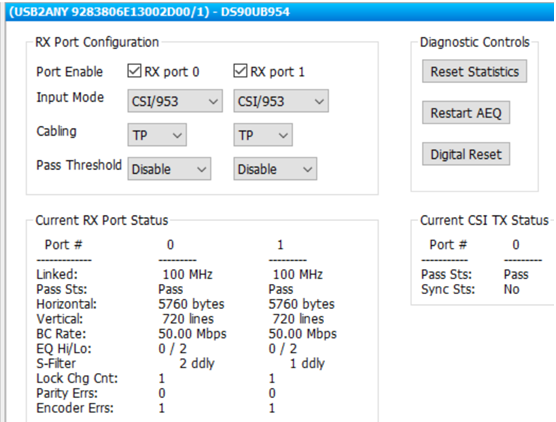Click CSI TX Pass Sts Pass value
Viewport: 556px width, 422px height.
pos(516,274)
